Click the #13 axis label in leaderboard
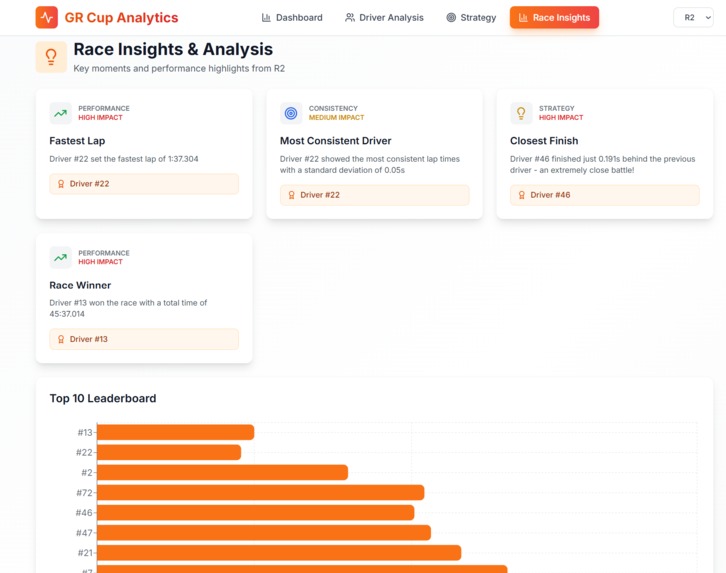Viewport: 726px width, 573px height. [85, 432]
